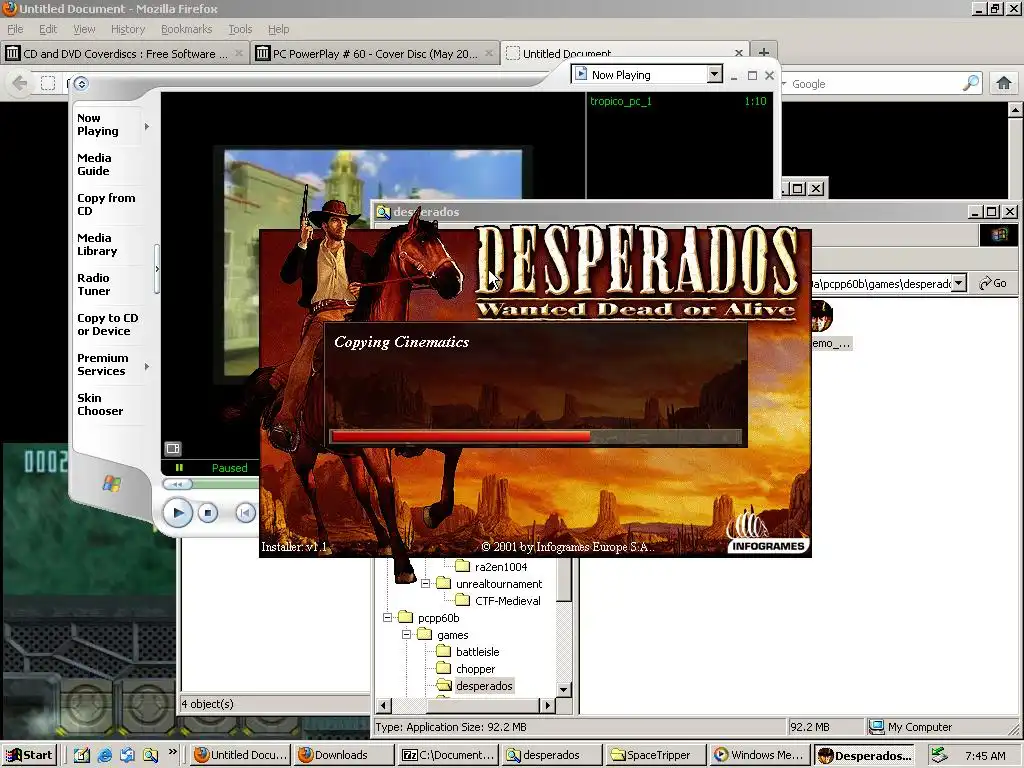This screenshot has height=768, width=1024.
Task: Launch Internet Explorer from Quick Launch
Action: [104, 755]
